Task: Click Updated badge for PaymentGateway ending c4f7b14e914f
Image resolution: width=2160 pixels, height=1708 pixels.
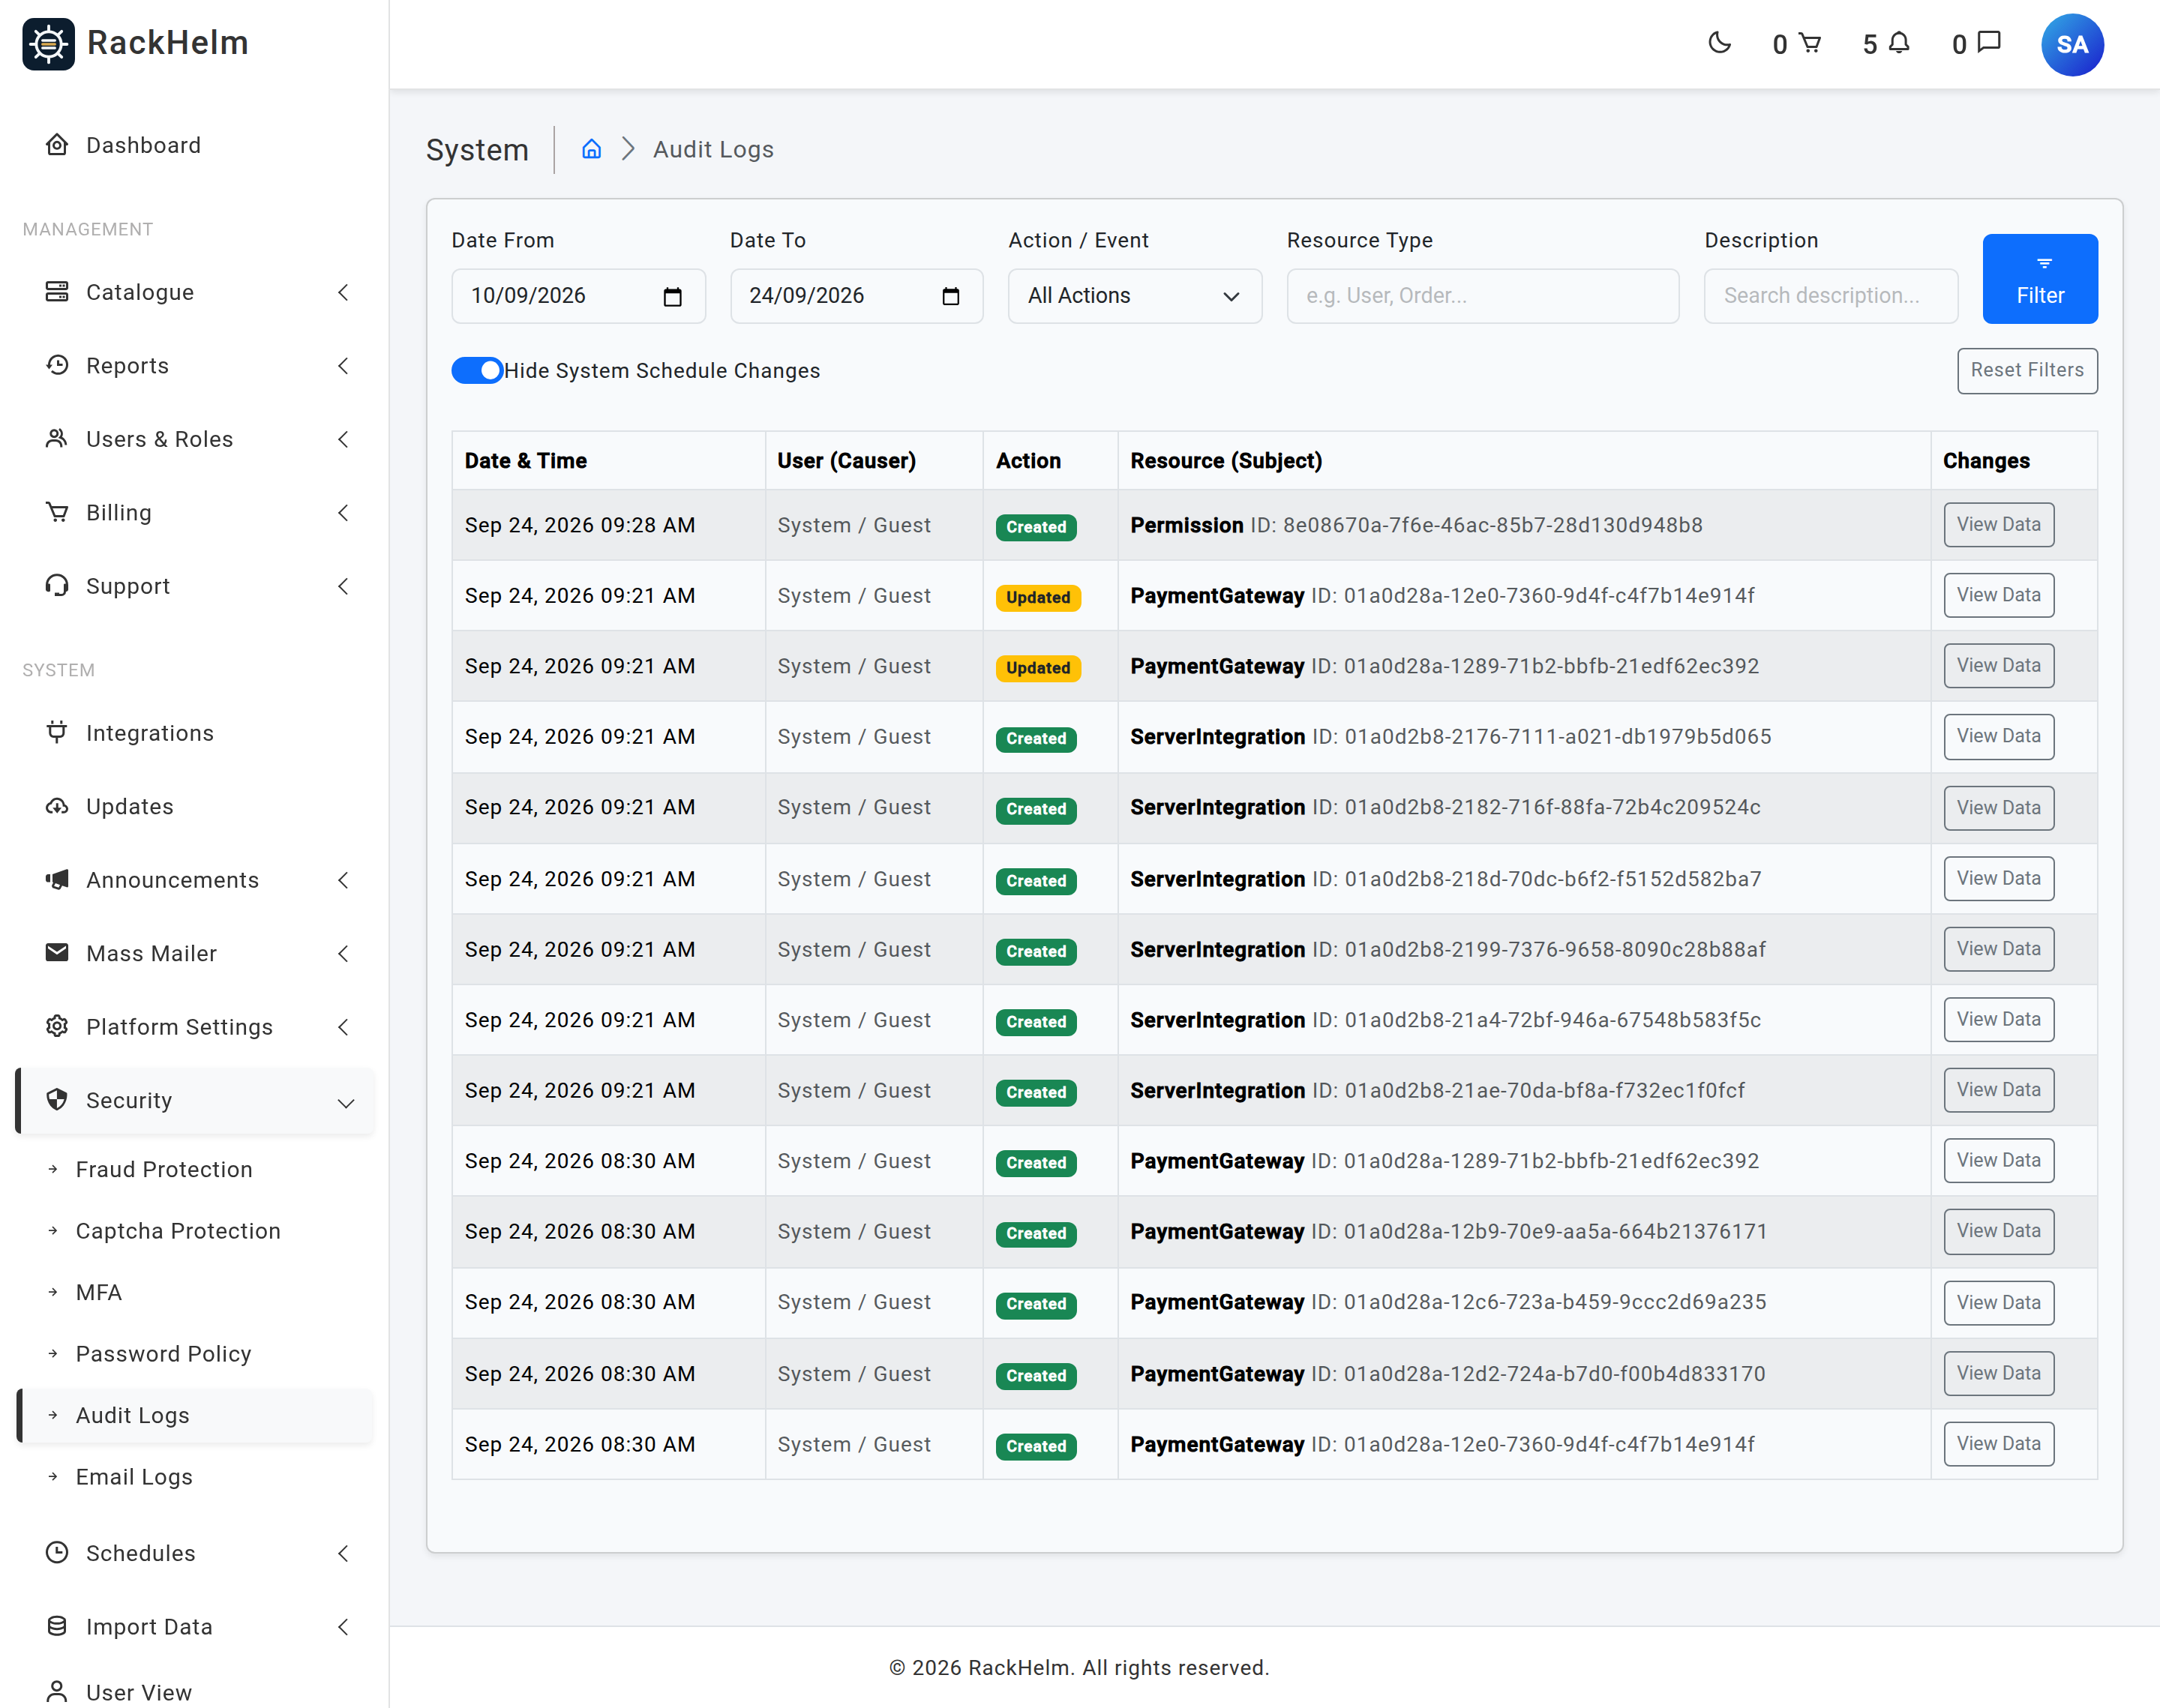Action: click(x=1037, y=597)
